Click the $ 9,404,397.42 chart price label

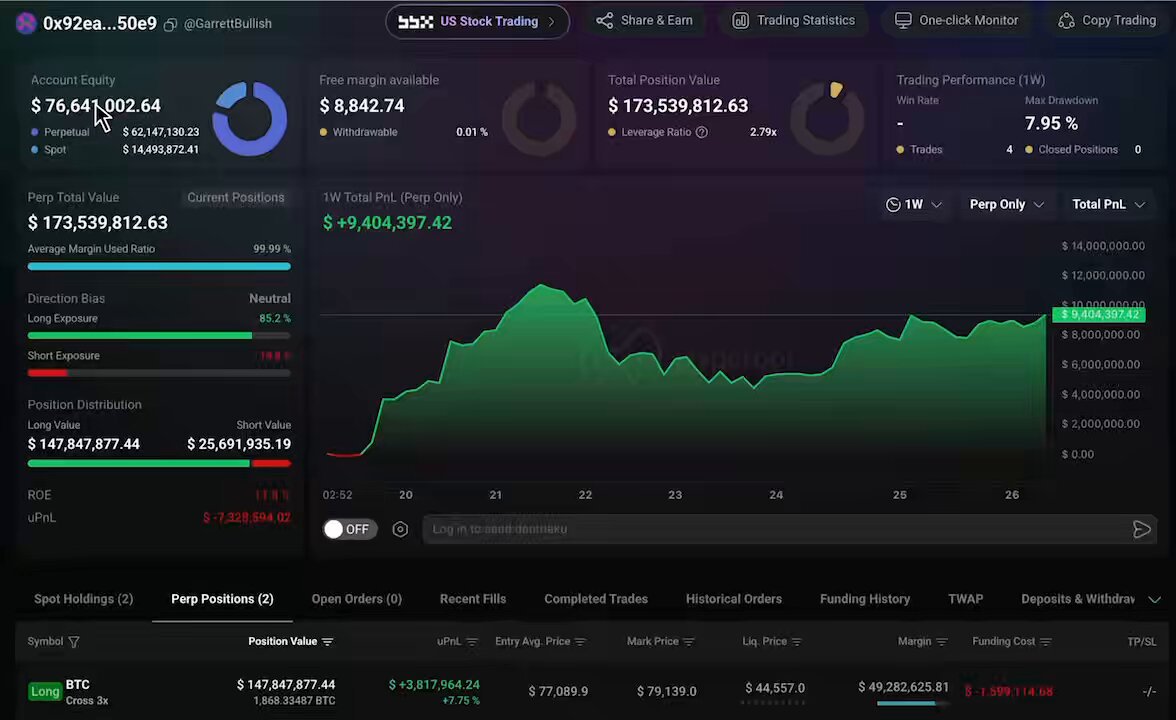(1099, 315)
